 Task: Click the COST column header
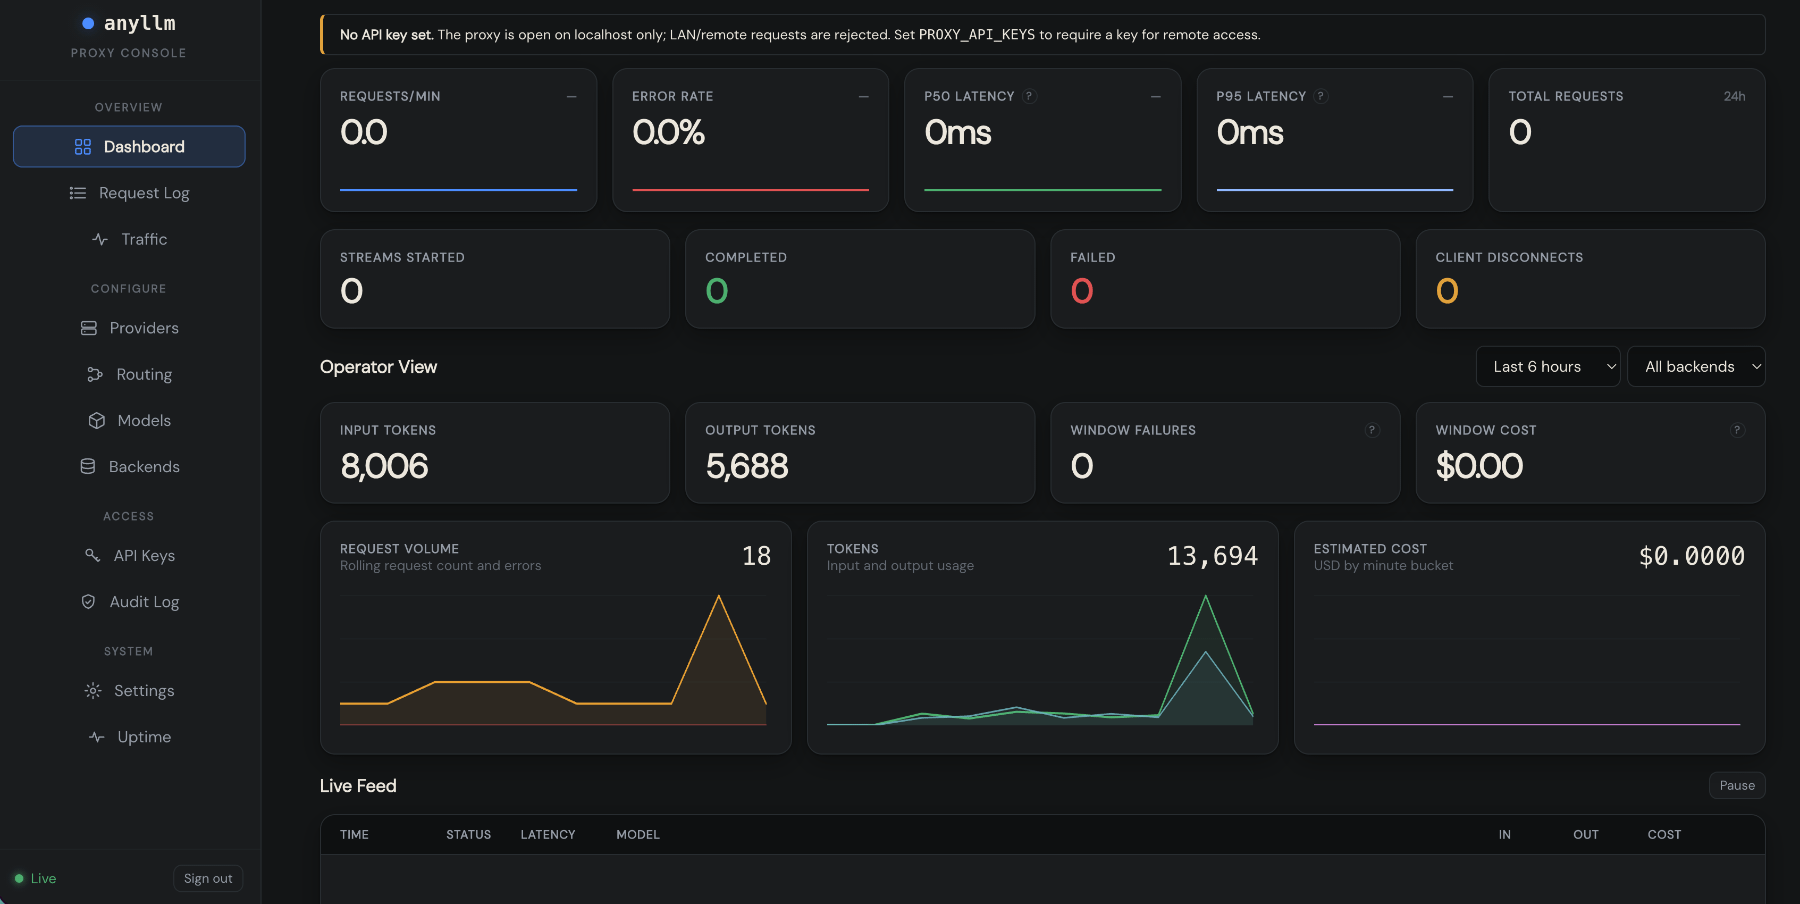(x=1664, y=835)
